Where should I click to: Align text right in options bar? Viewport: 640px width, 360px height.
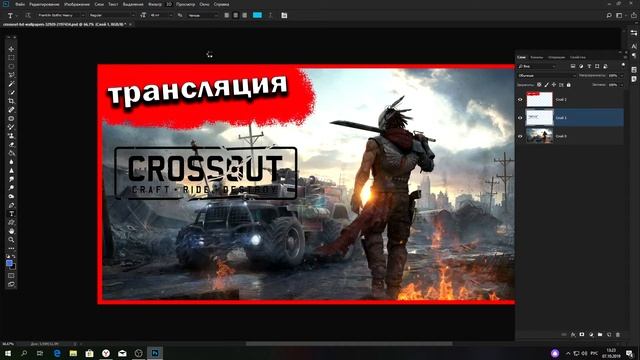(x=244, y=15)
